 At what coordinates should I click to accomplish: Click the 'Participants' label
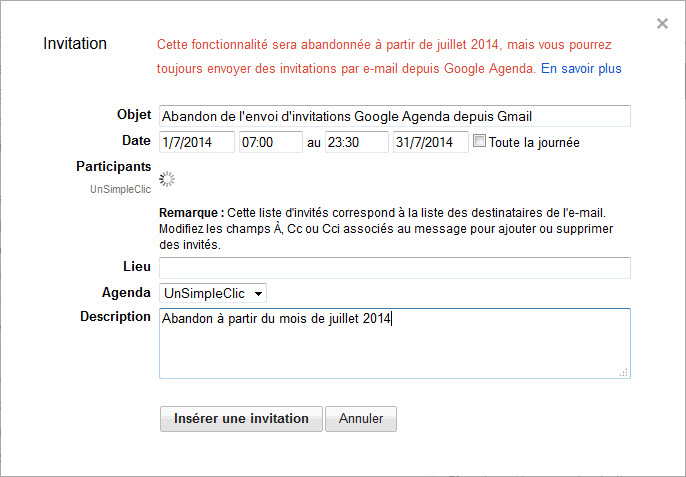point(114,167)
